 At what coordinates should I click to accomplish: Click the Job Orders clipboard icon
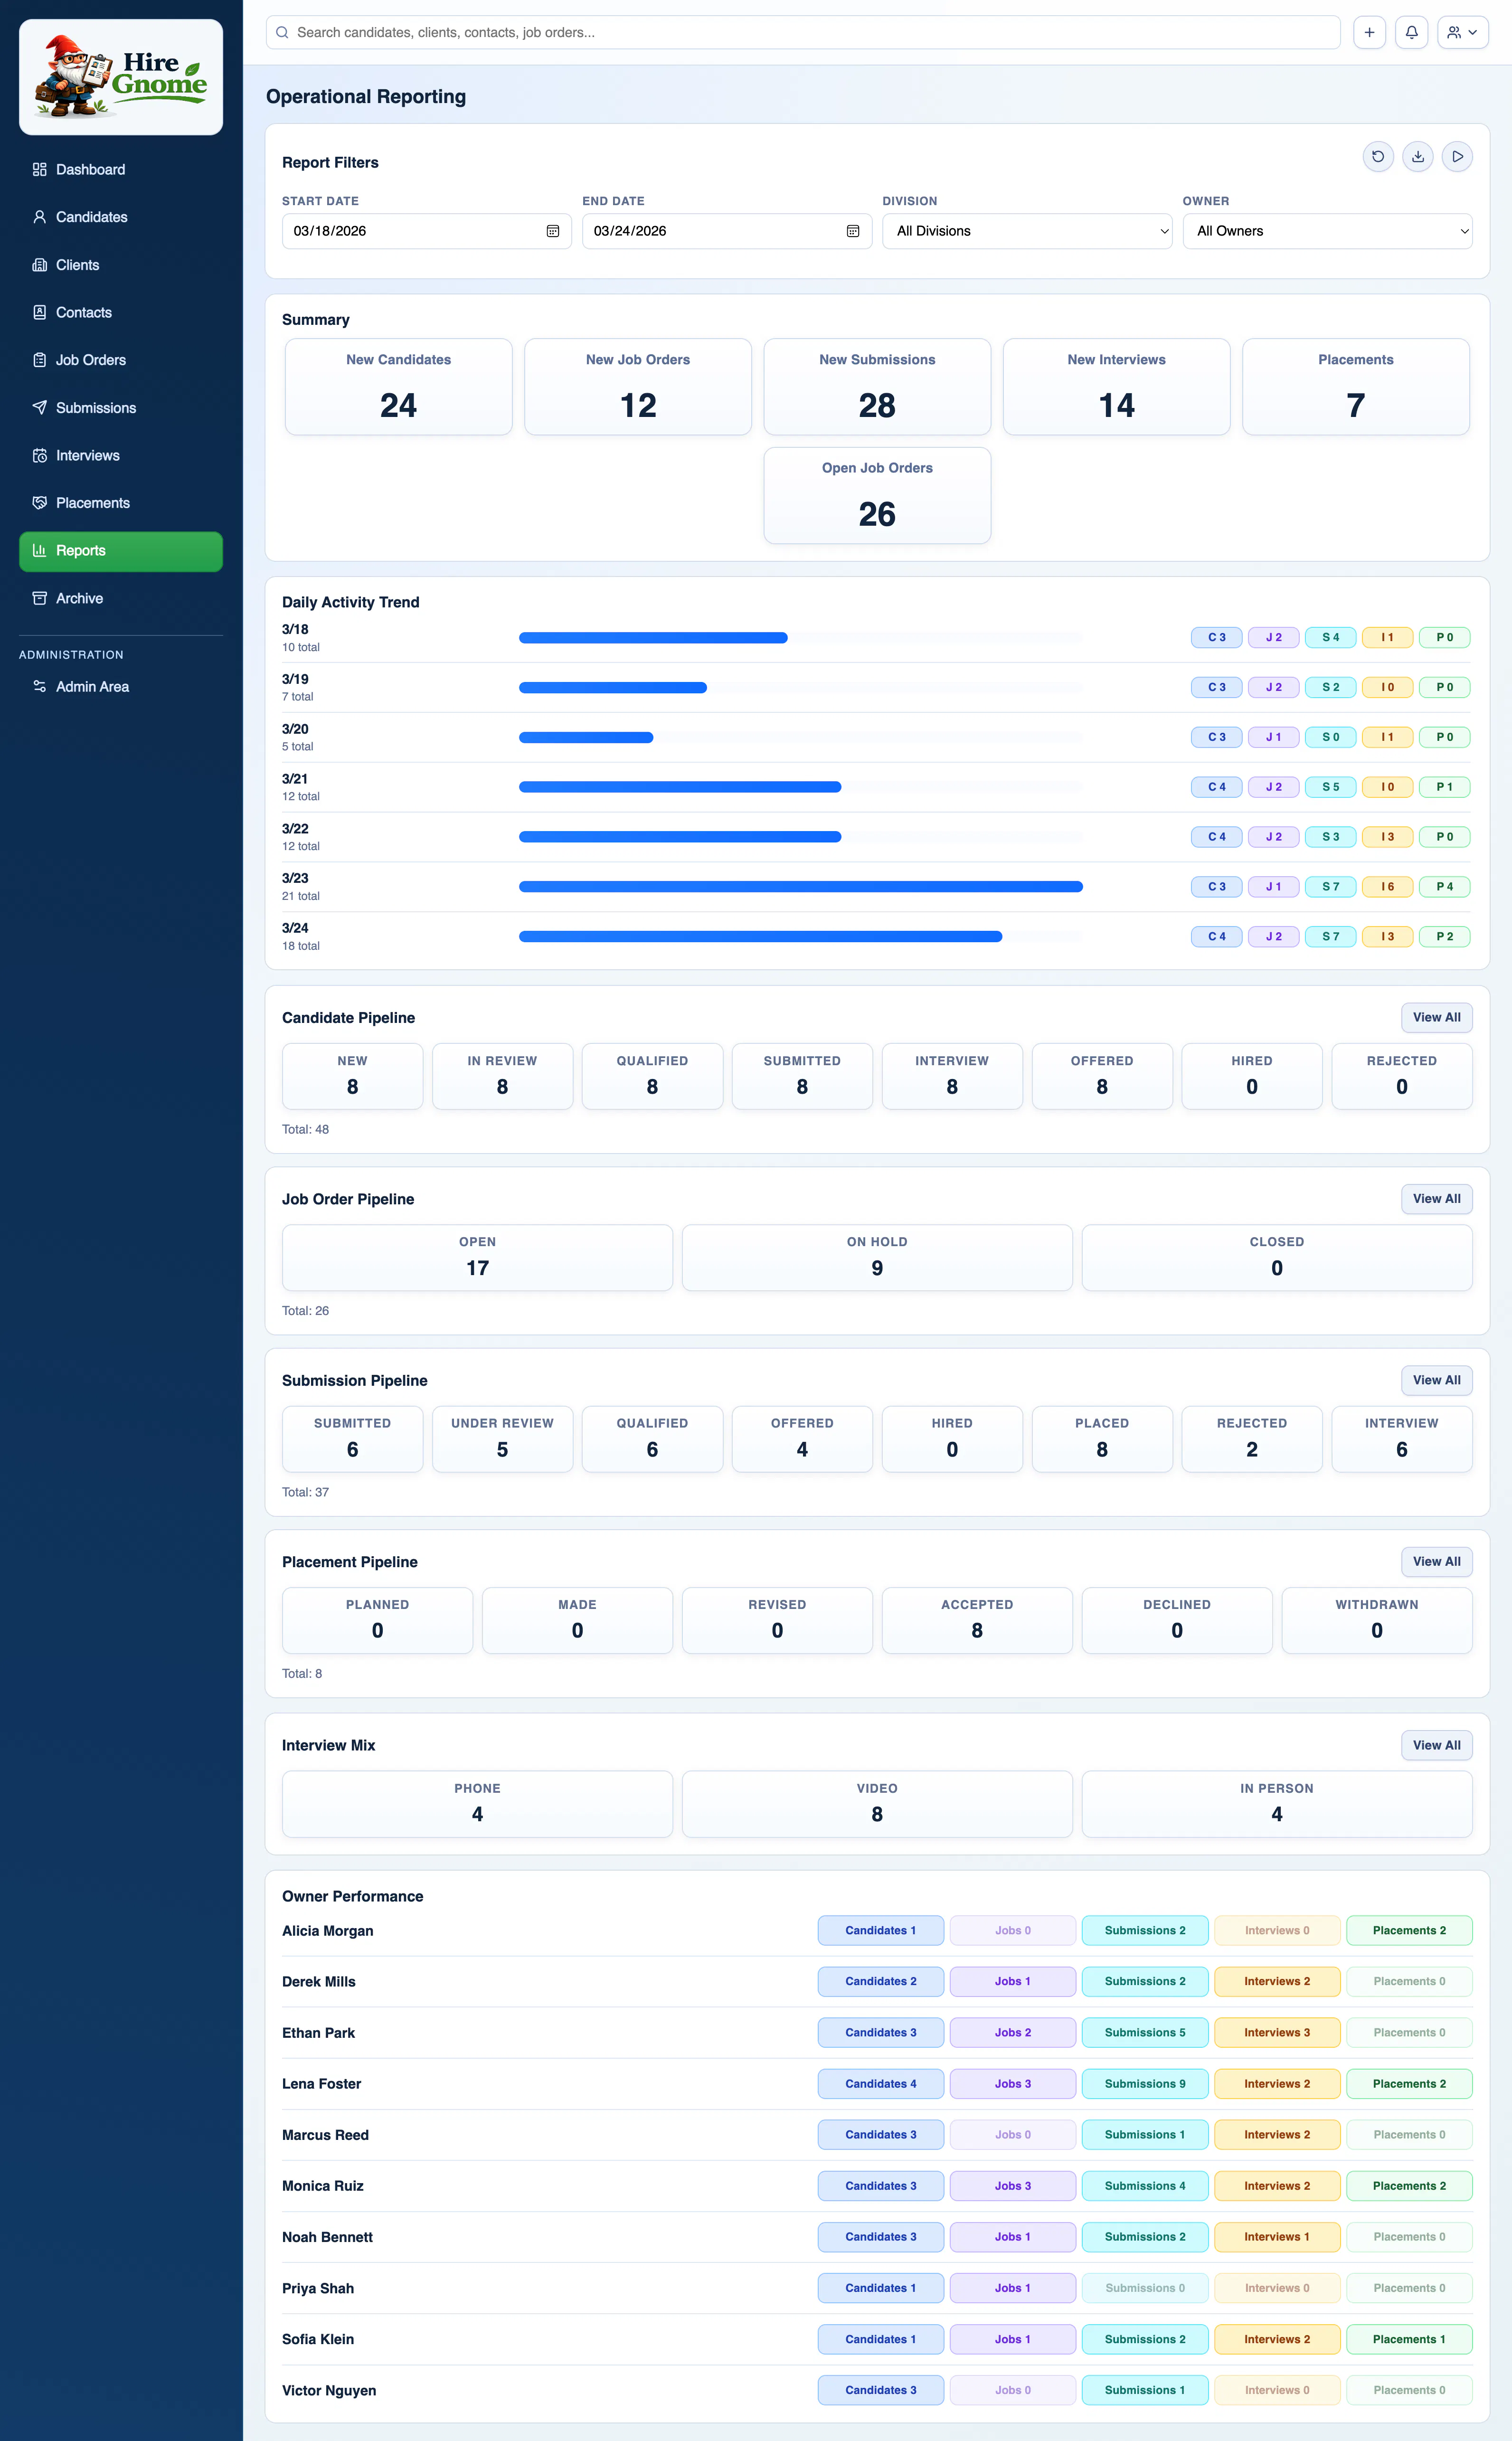click(40, 360)
